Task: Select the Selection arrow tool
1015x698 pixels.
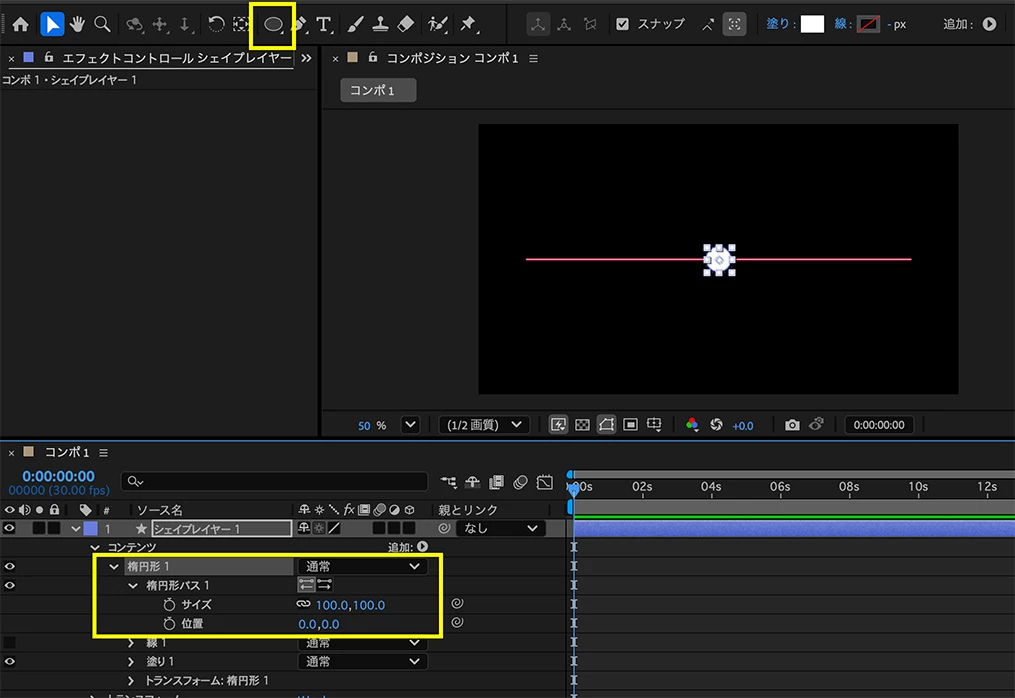Action: point(52,25)
